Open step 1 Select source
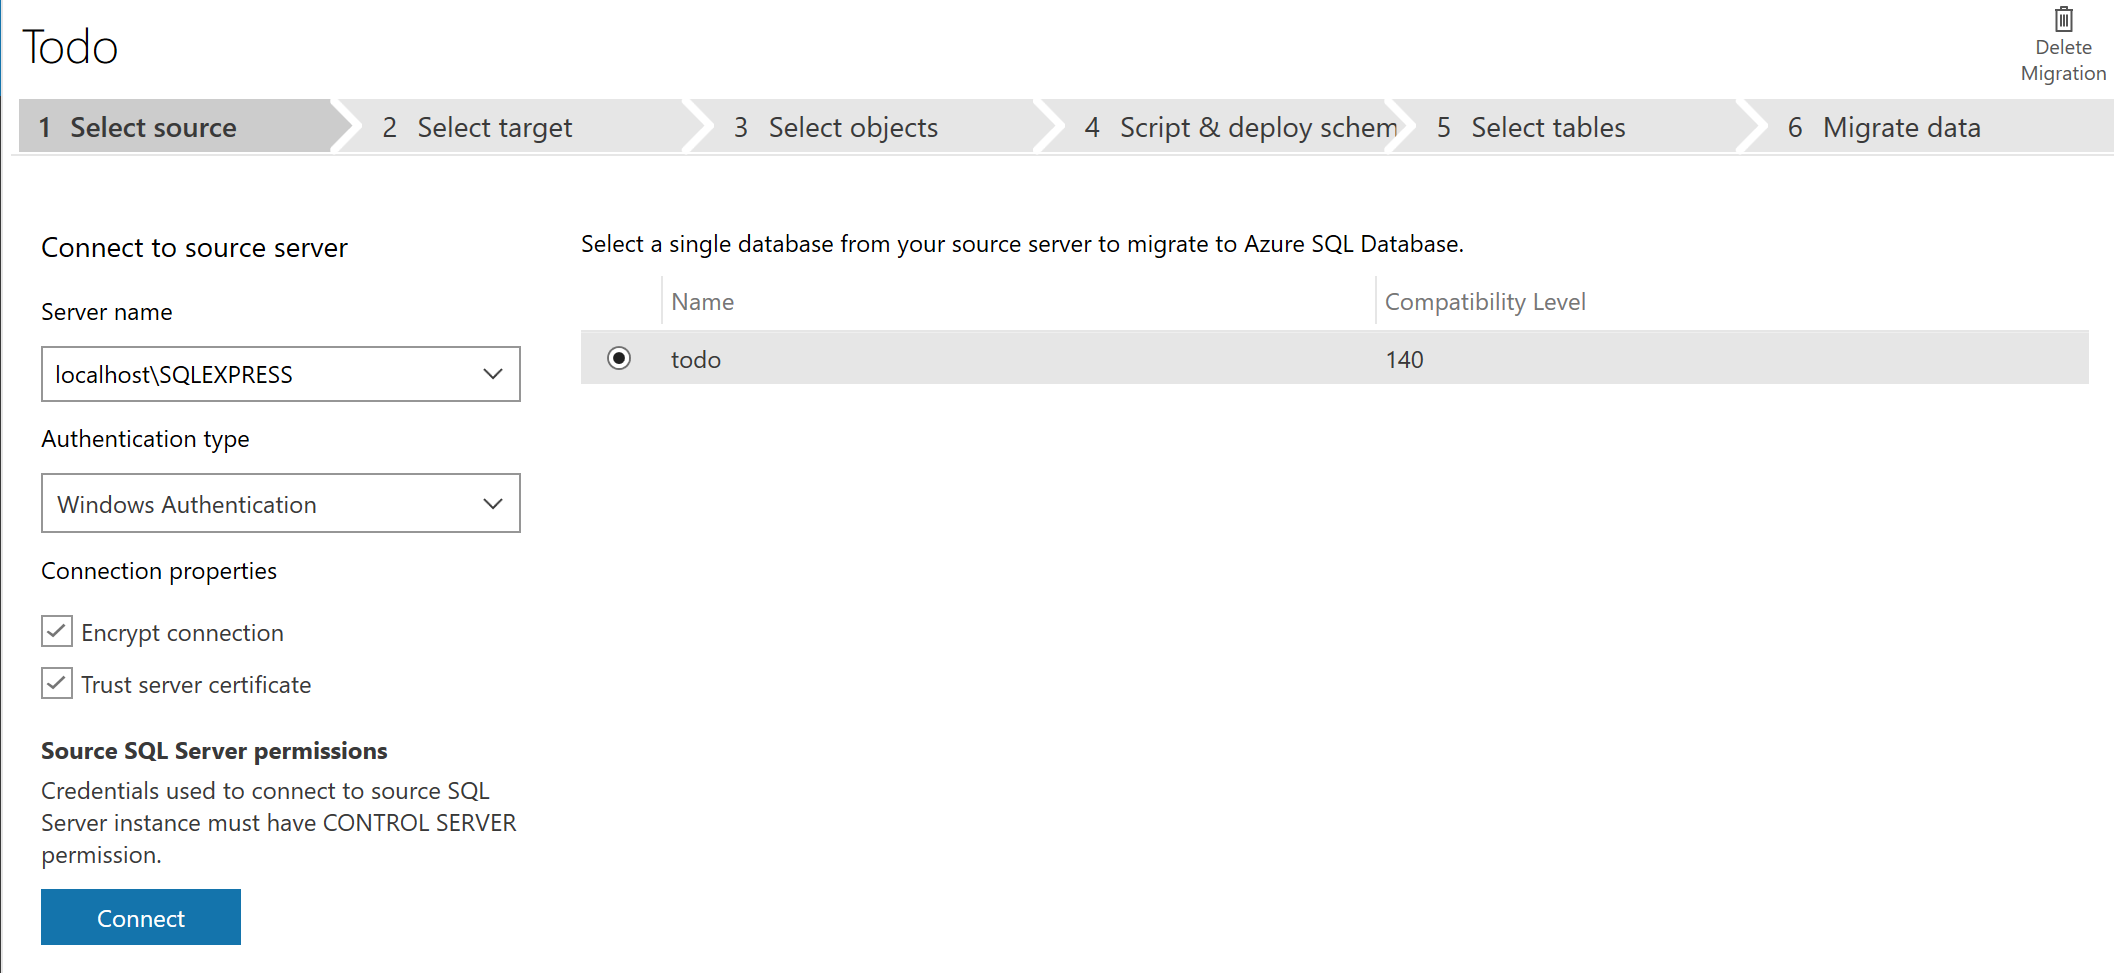 click(x=178, y=127)
